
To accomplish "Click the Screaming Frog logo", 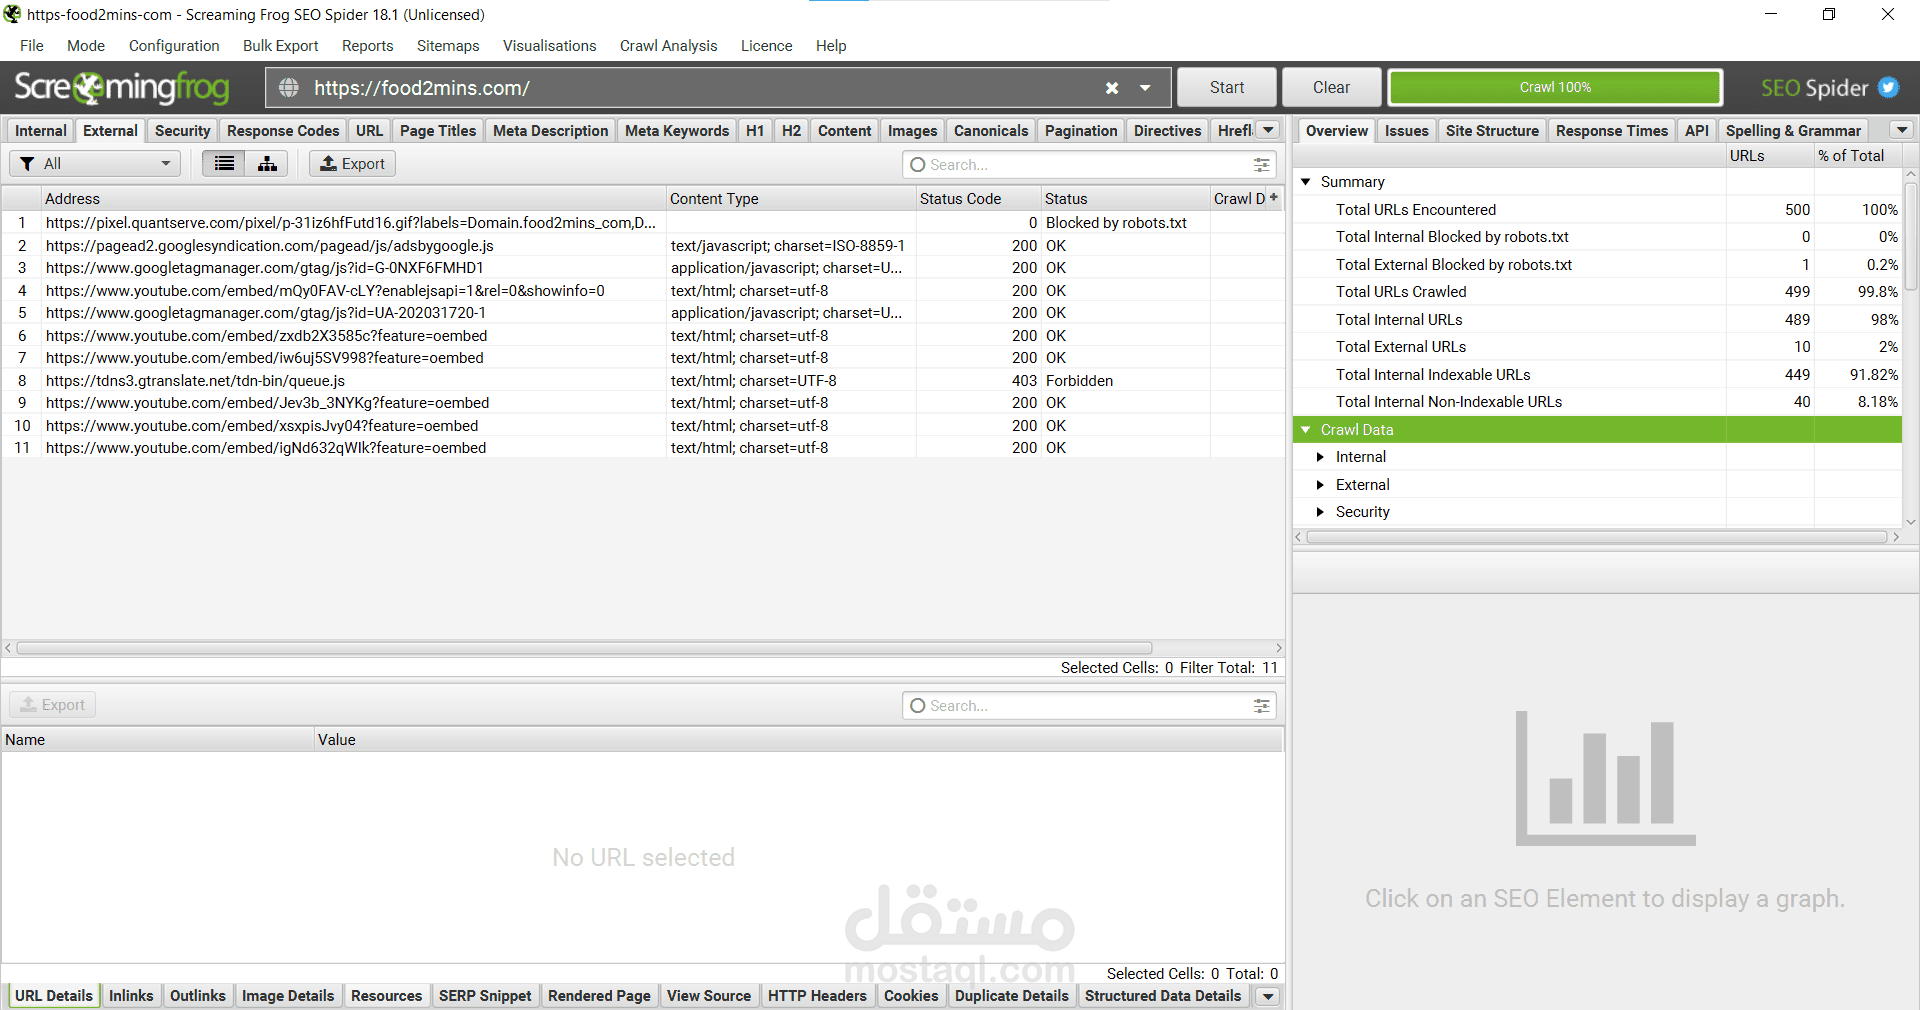I will tap(122, 88).
